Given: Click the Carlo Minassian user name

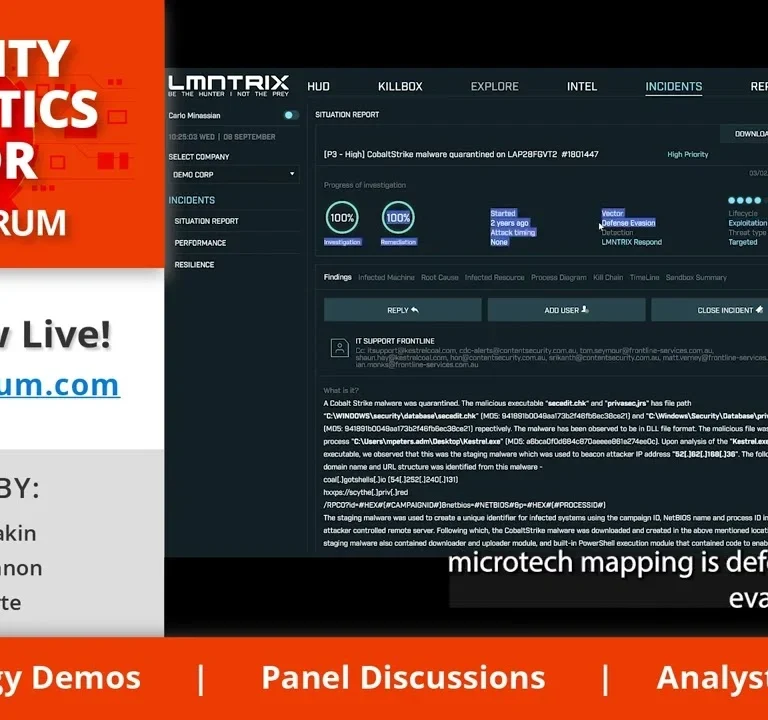Looking at the screenshot, I should [x=194, y=116].
